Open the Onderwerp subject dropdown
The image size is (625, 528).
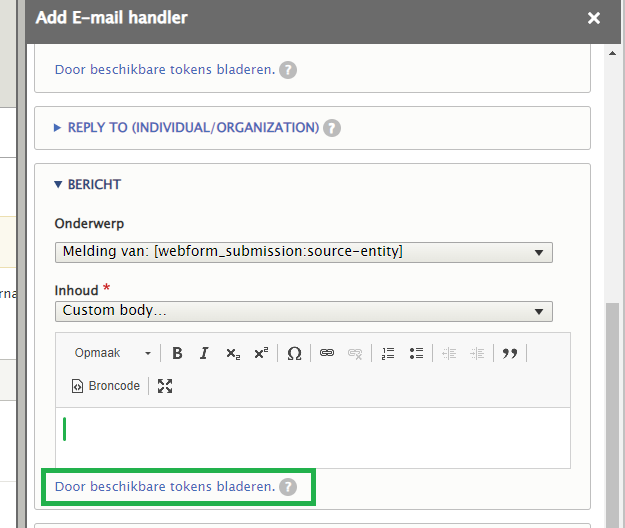pyautogui.click(x=303, y=252)
